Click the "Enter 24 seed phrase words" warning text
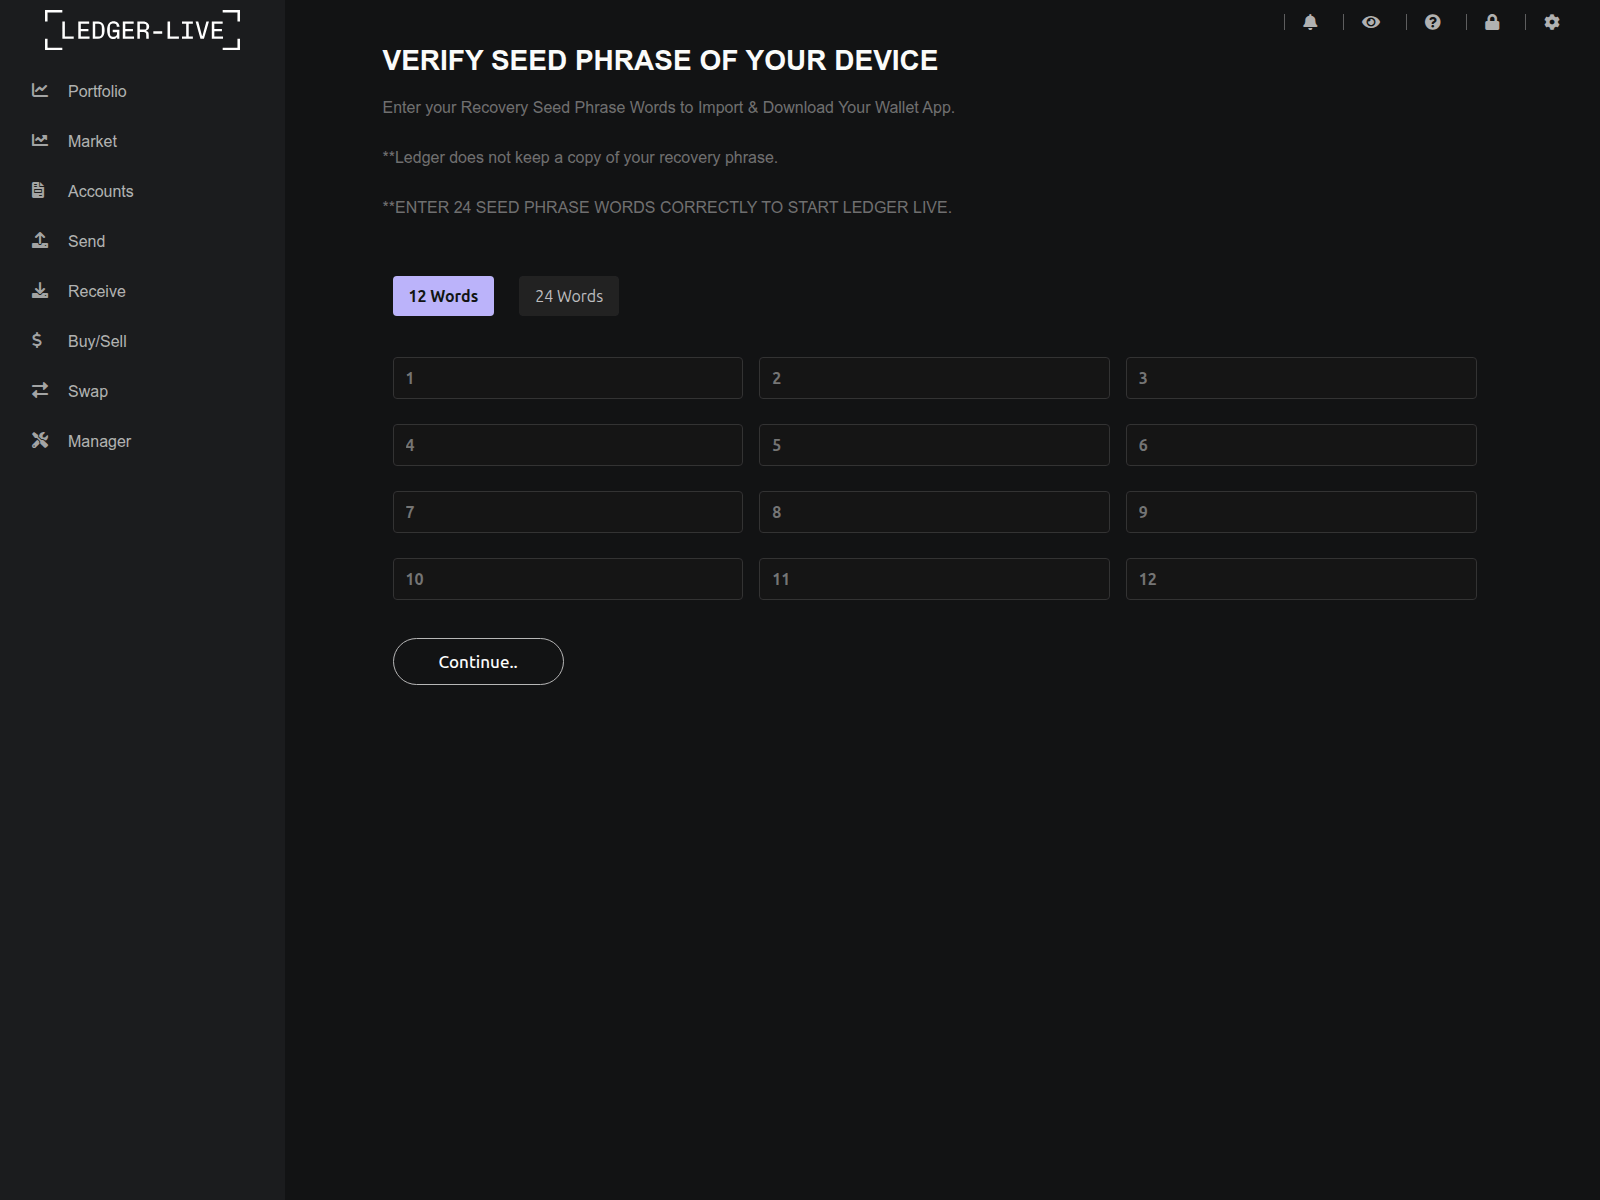 (667, 207)
